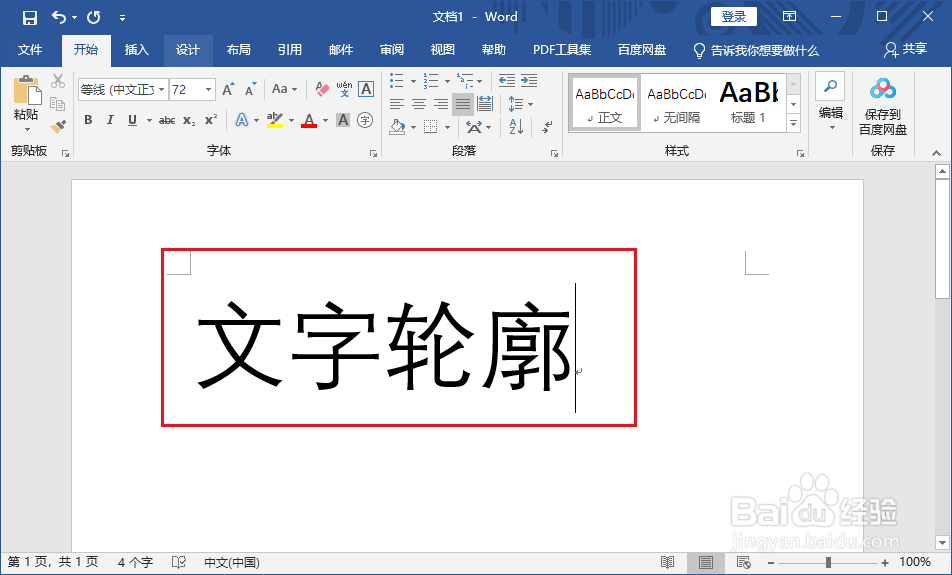Click the Login (登录) button
Viewport: 952px width, 575px height.
tap(733, 17)
